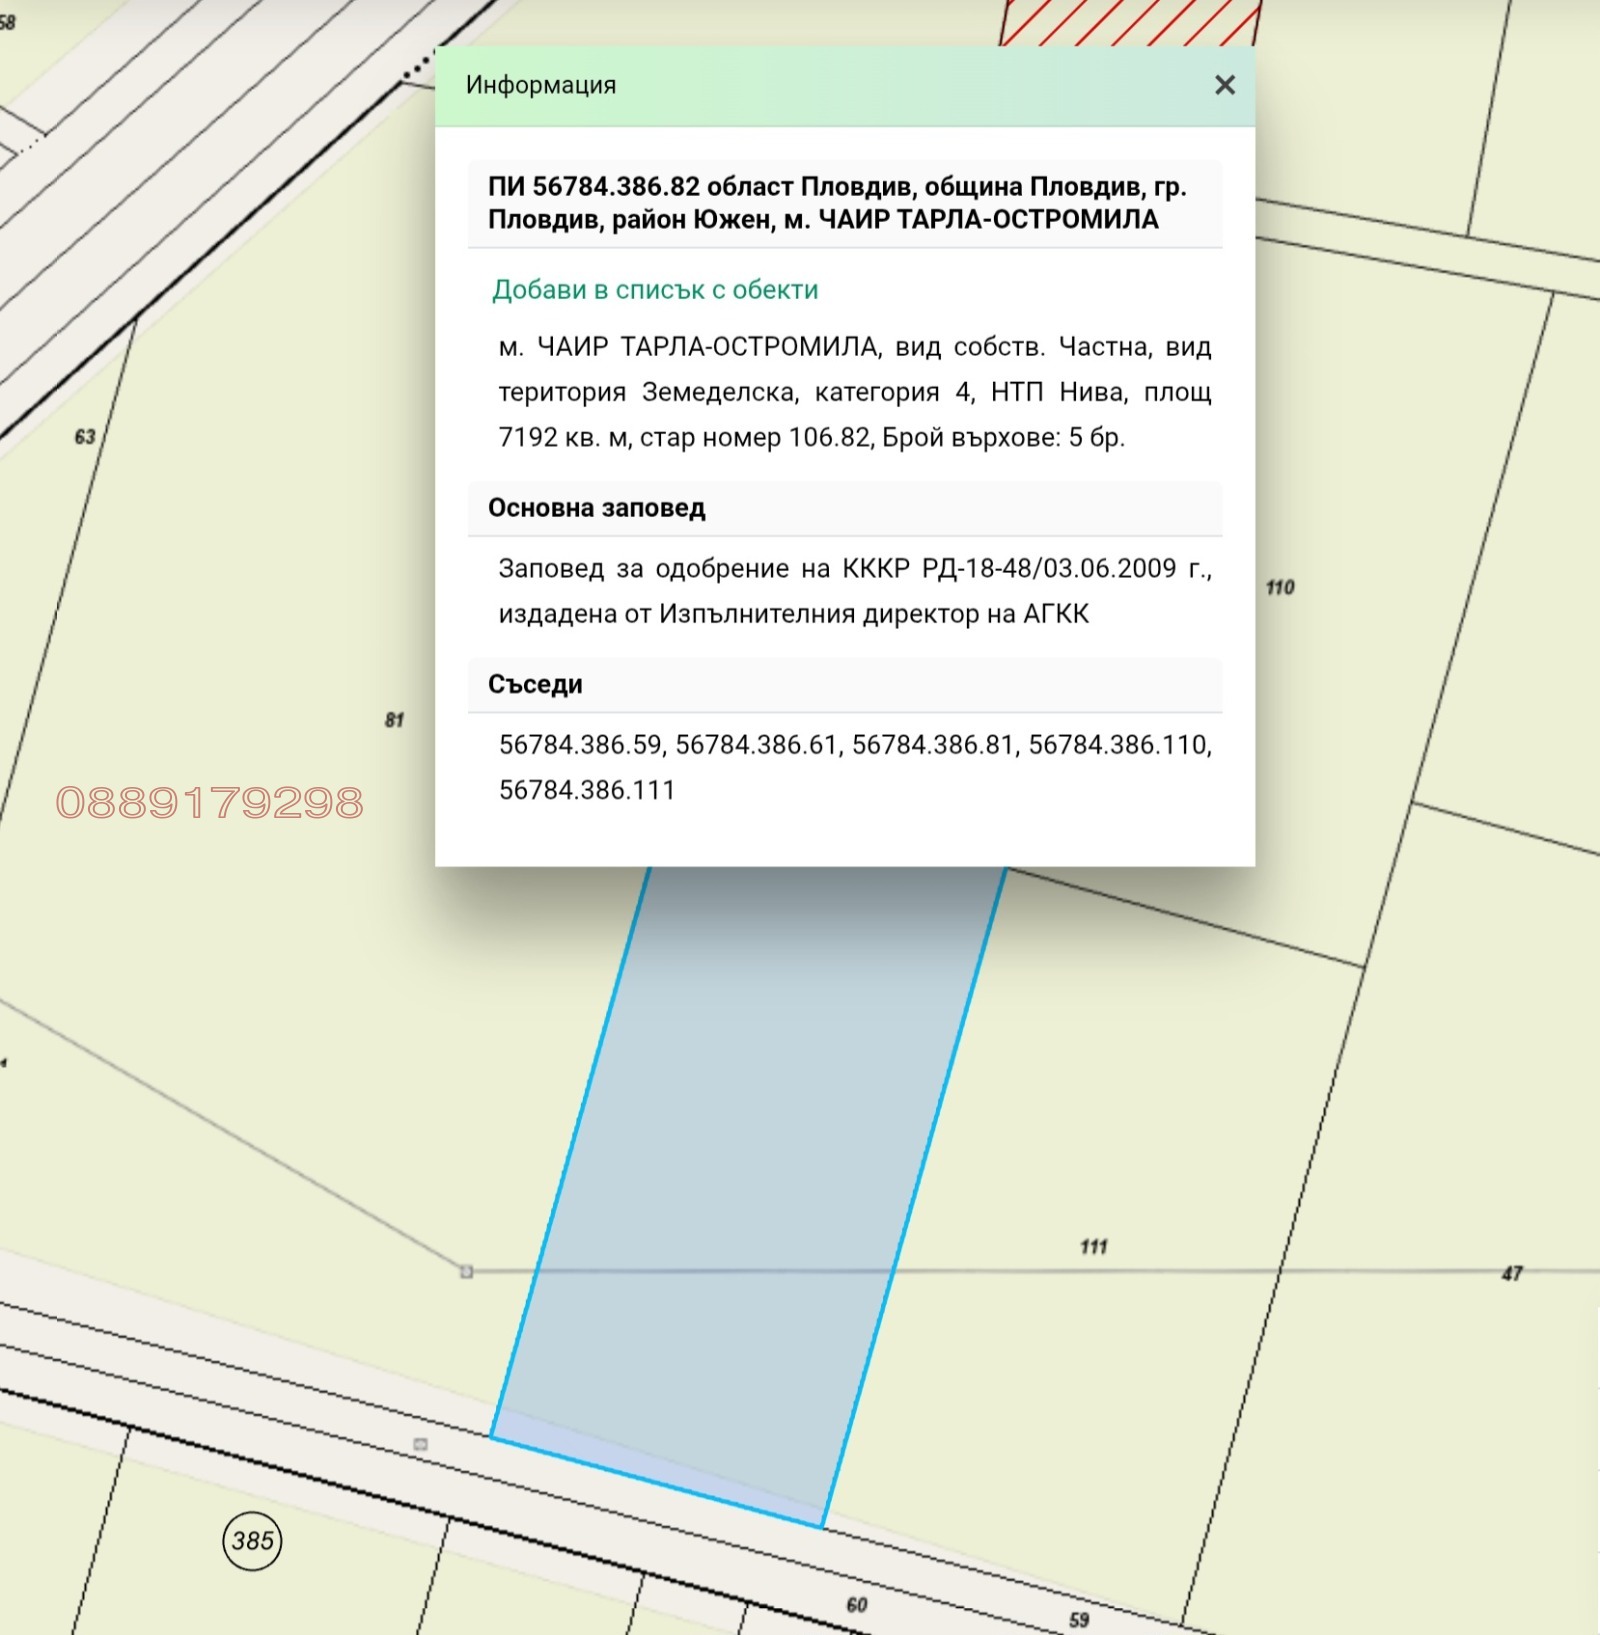Click the circled 385 district marker
Viewport: 1600px width, 1635px height.
pyautogui.click(x=252, y=1540)
